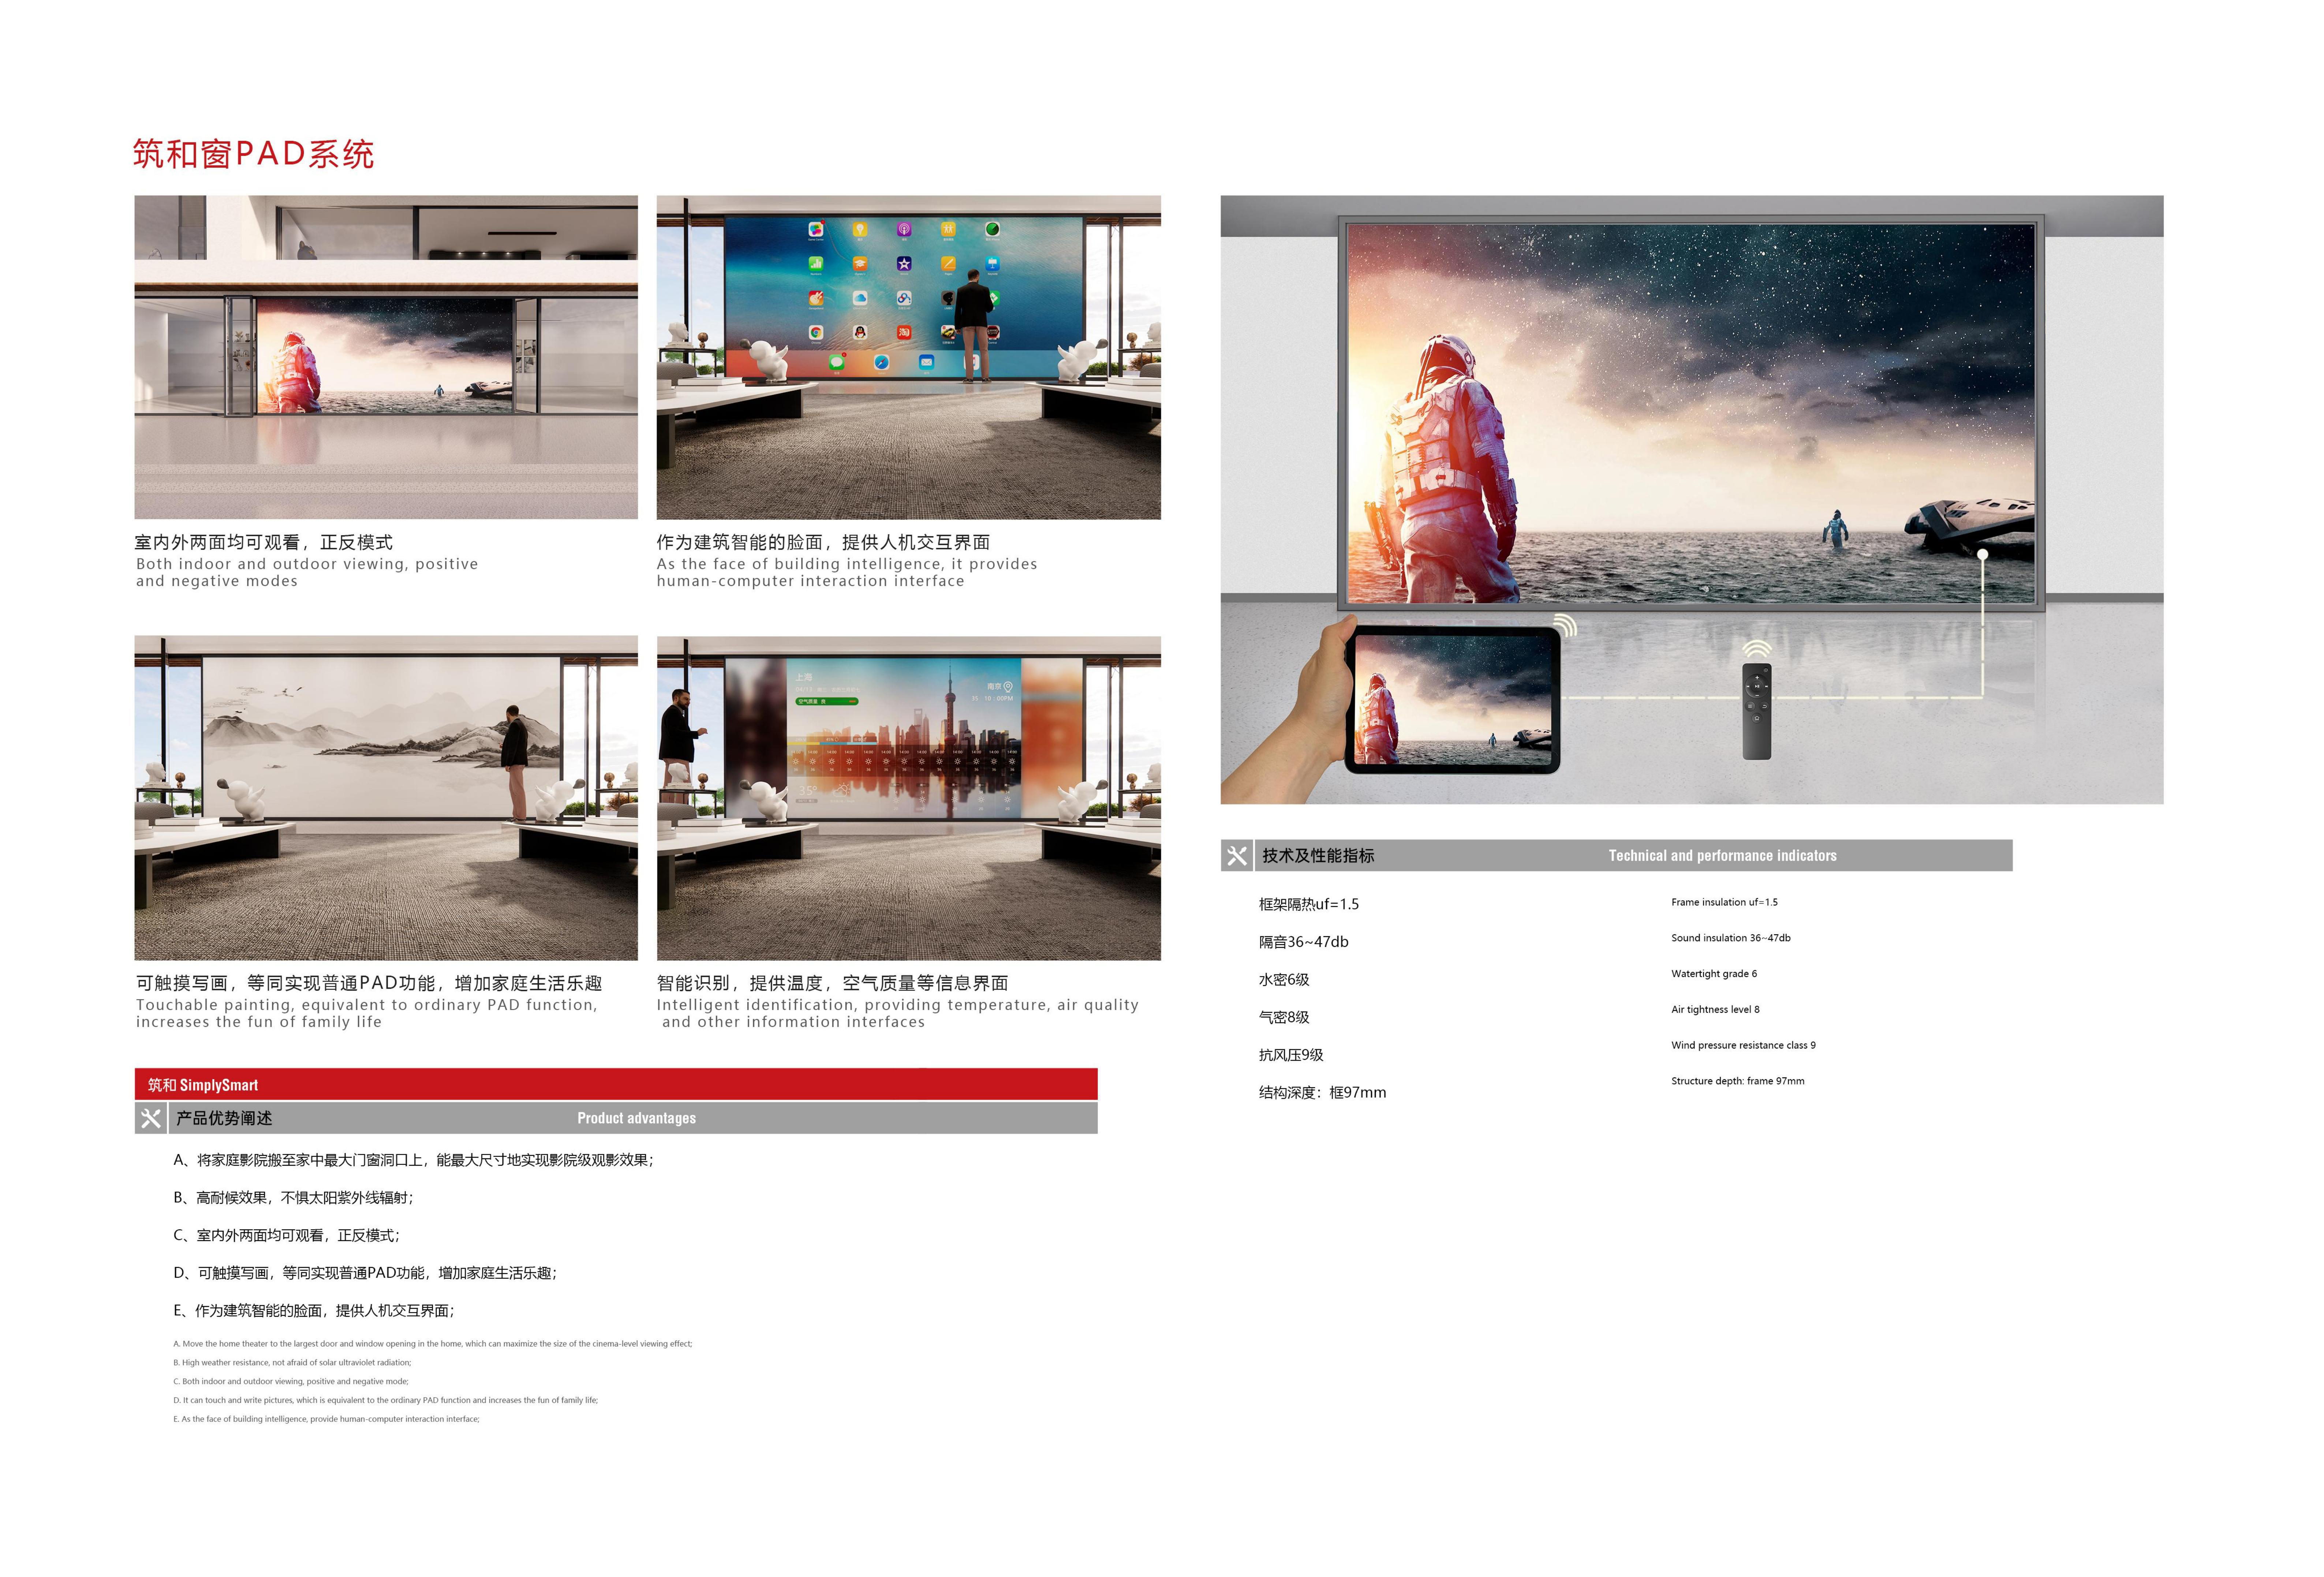Select the Shanghai skyline weather display image
The width and height of the screenshot is (2324, 1577).
pos(909,798)
